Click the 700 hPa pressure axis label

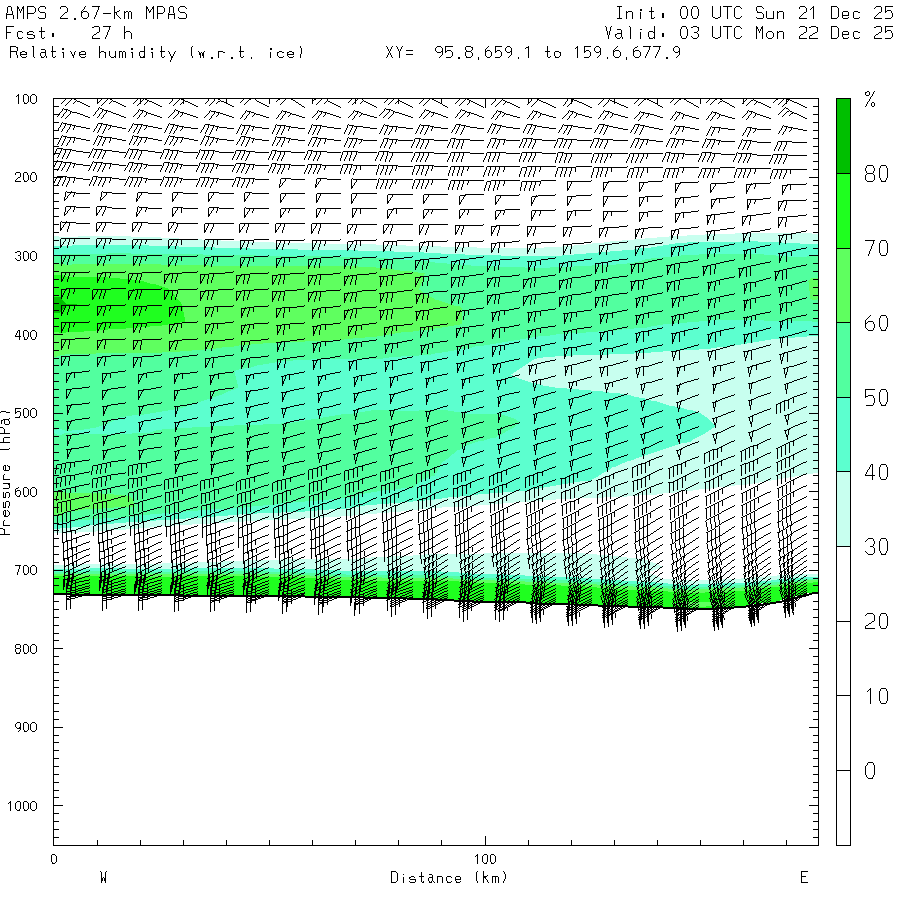[x=26, y=570]
